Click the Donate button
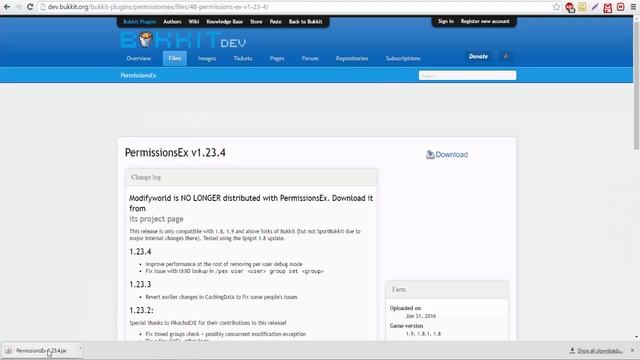This screenshot has width=640, height=360. tap(478, 56)
